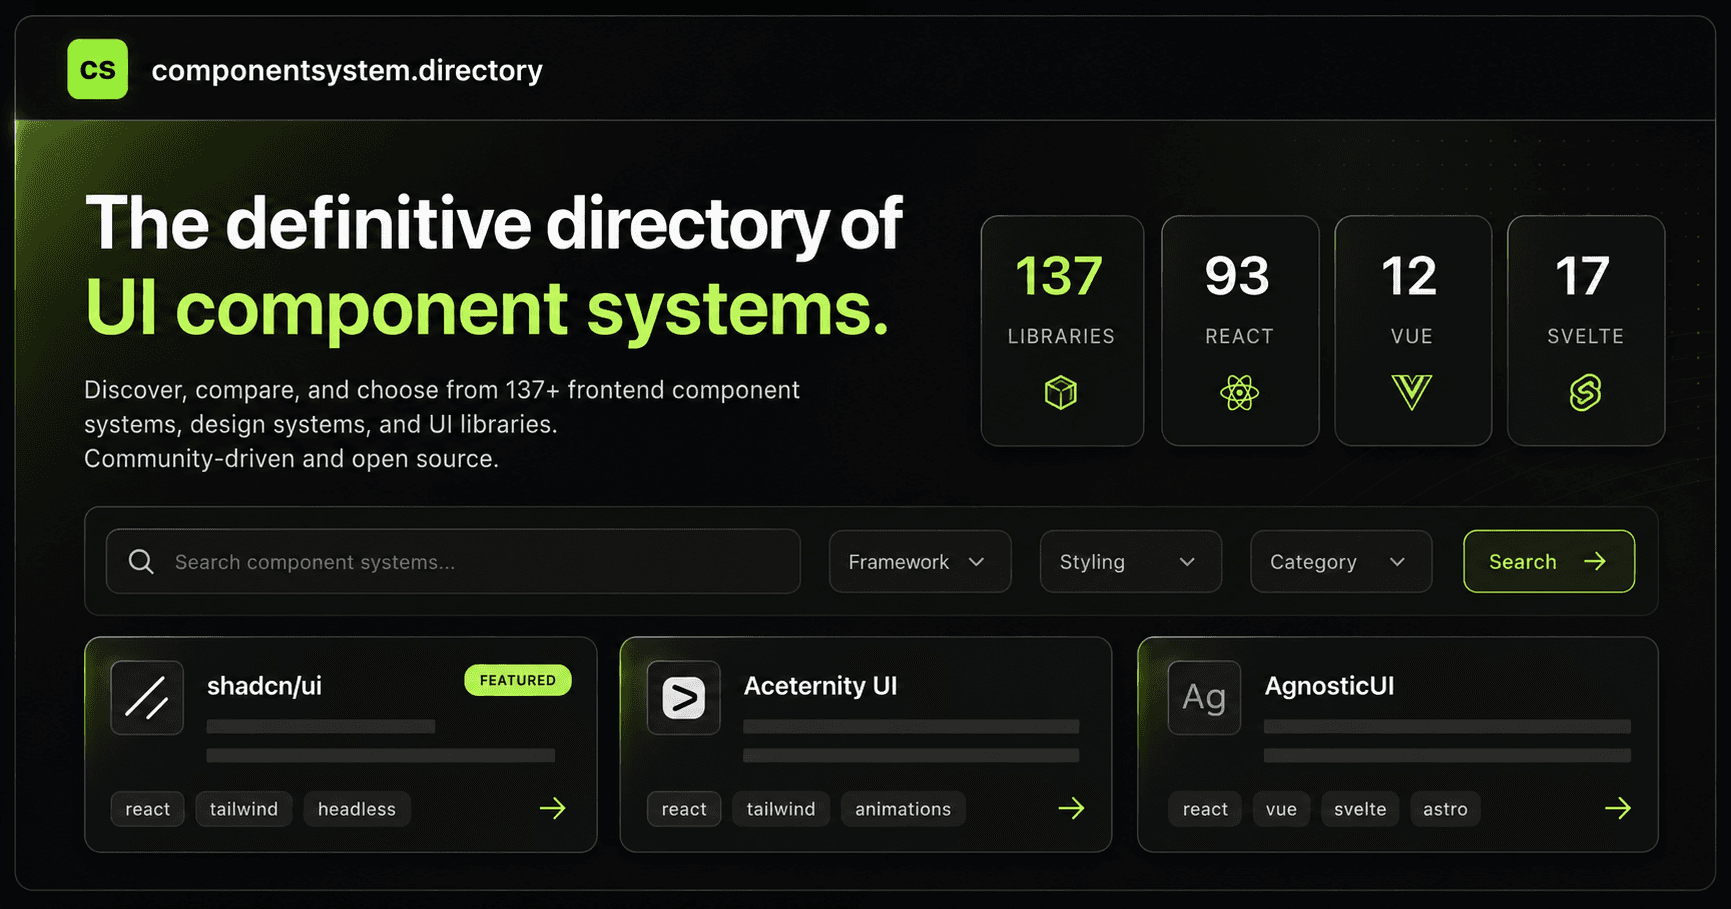Image resolution: width=1731 pixels, height=909 pixels.
Task: Click the 'UI component systems.' green heading
Action: pos(487,308)
